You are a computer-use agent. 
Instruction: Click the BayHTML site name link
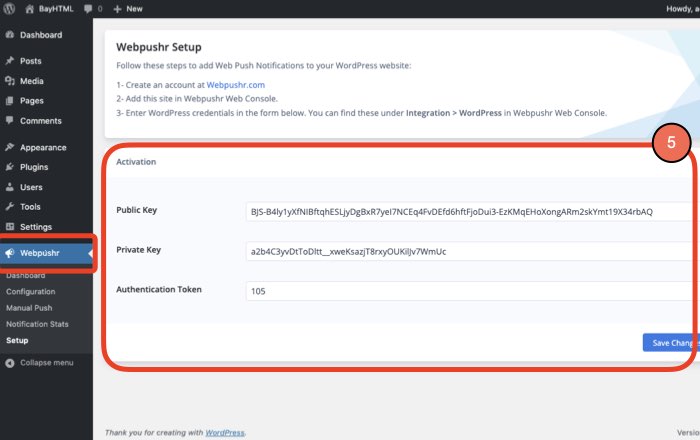pos(56,9)
